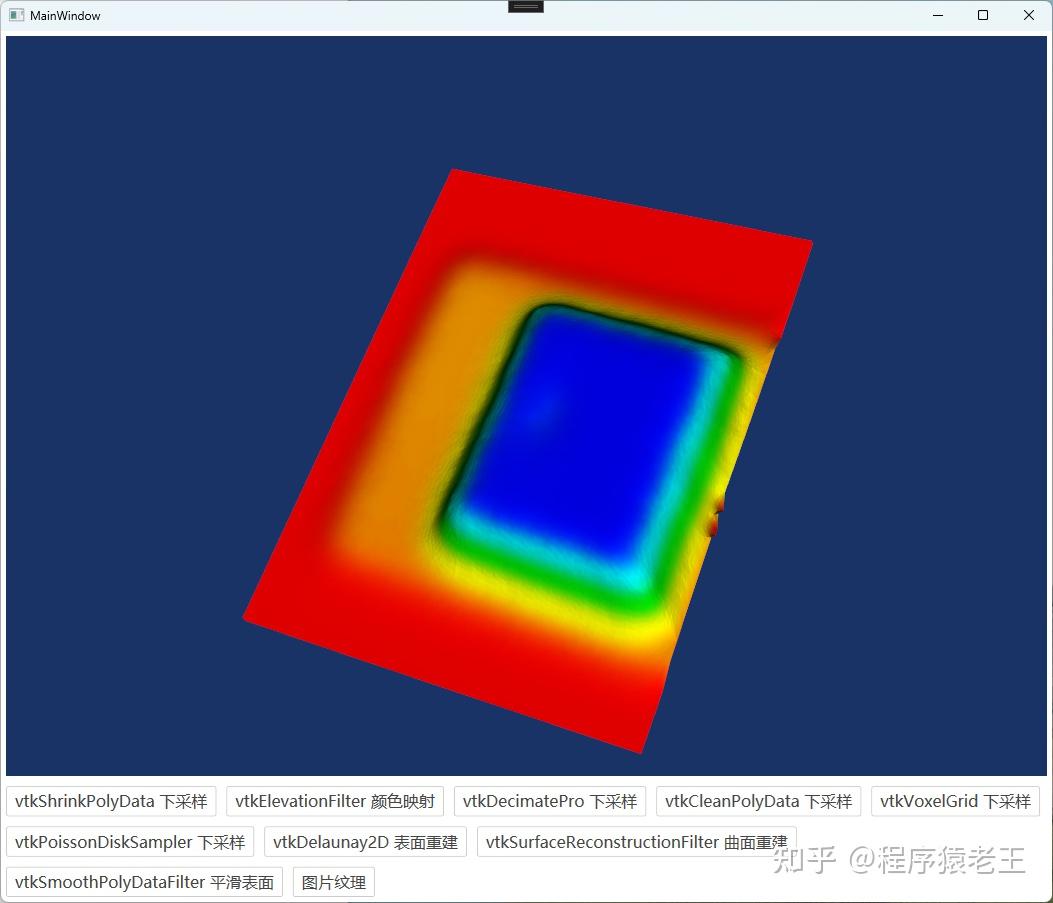Maximize the MainWindow application
Image resolution: width=1053 pixels, height=903 pixels.
pos(983,15)
